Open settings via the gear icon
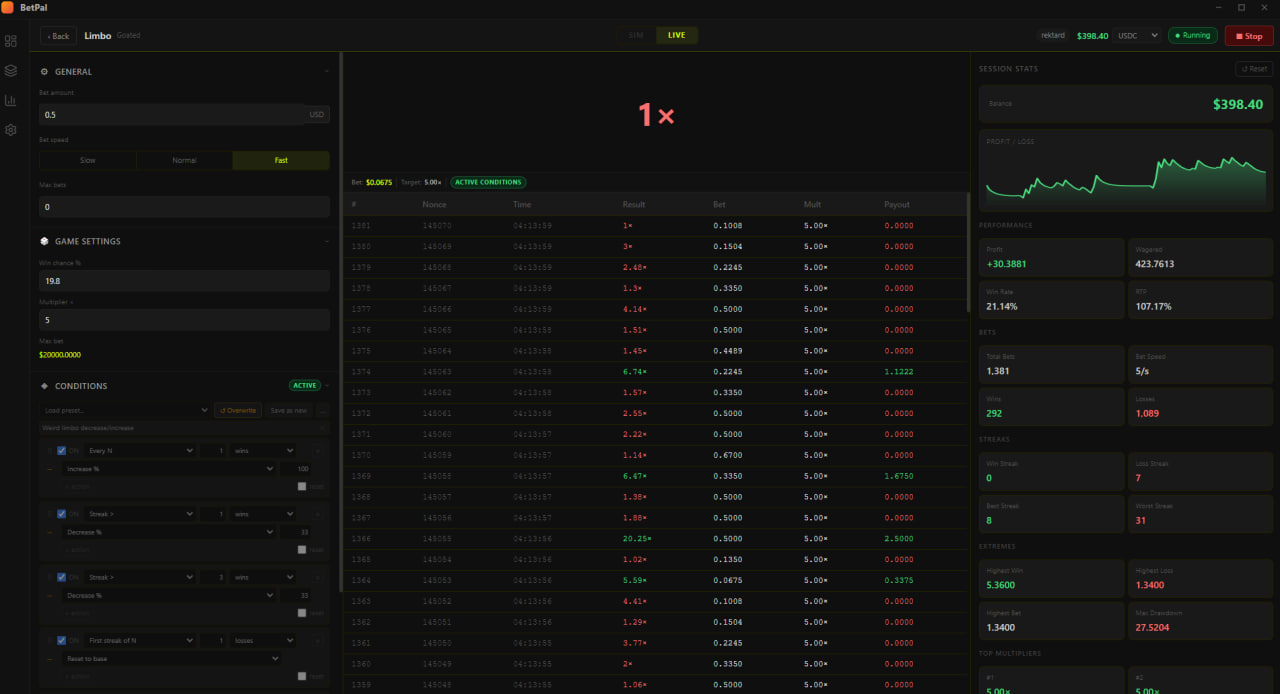 click(11, 129)
